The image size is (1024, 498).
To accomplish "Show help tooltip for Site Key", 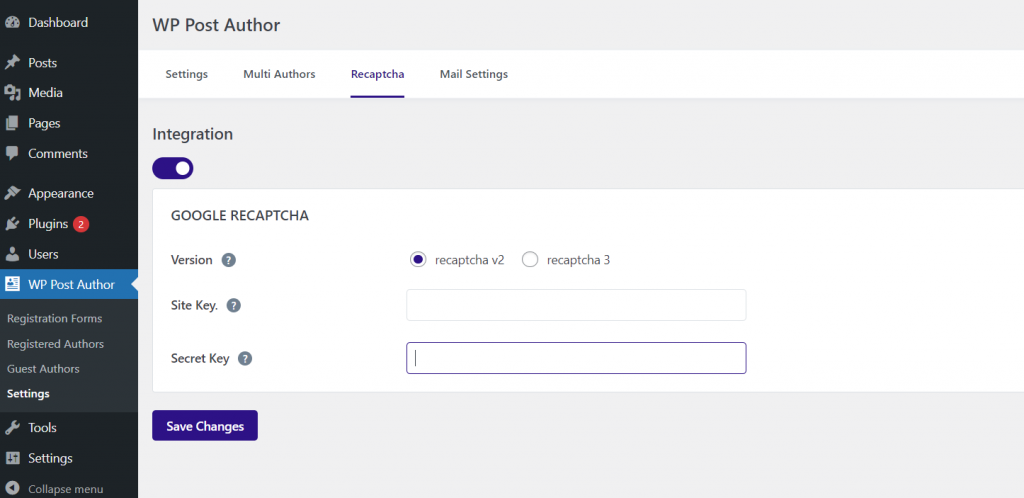I will (234, 305).
